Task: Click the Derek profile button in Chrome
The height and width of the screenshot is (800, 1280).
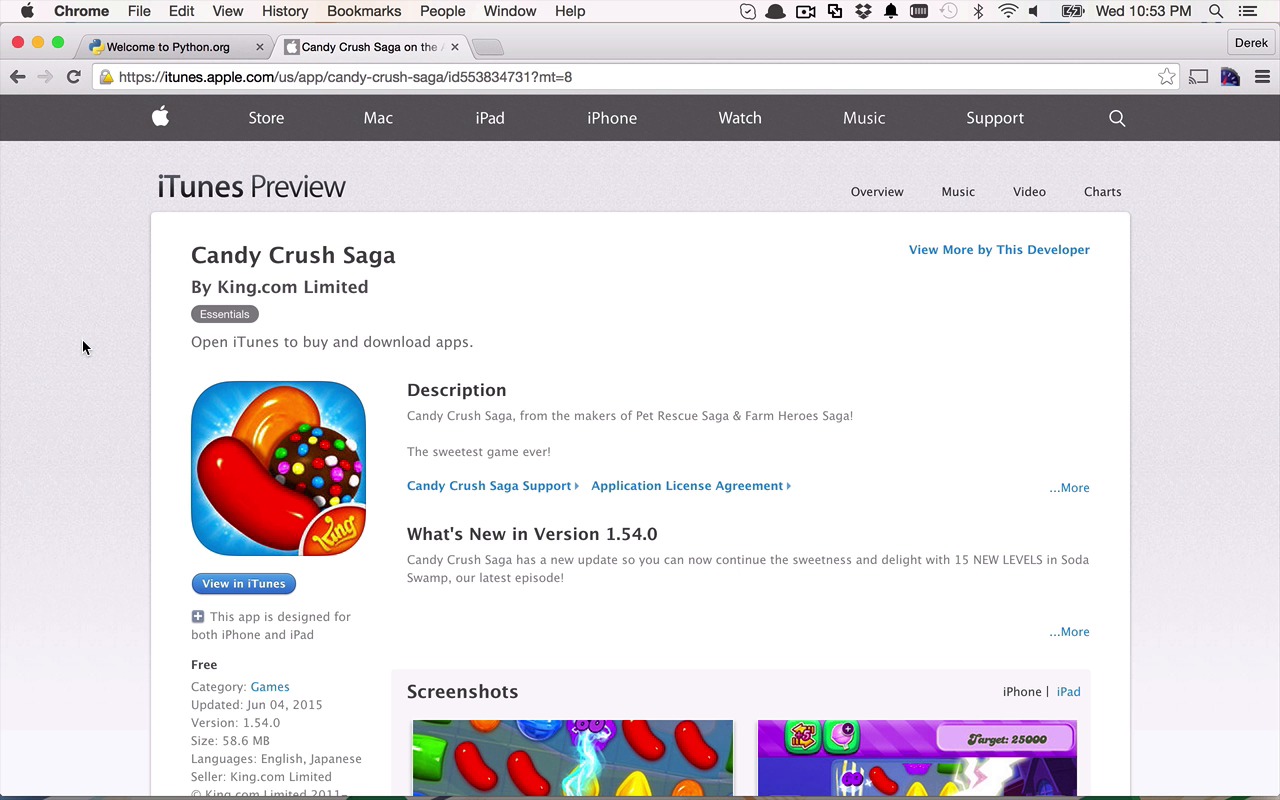Action: tap(1251, 43)
